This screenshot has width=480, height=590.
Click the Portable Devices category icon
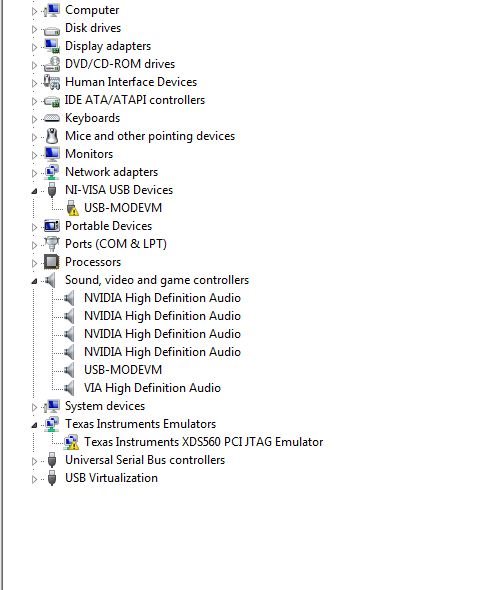pos(52,226)
